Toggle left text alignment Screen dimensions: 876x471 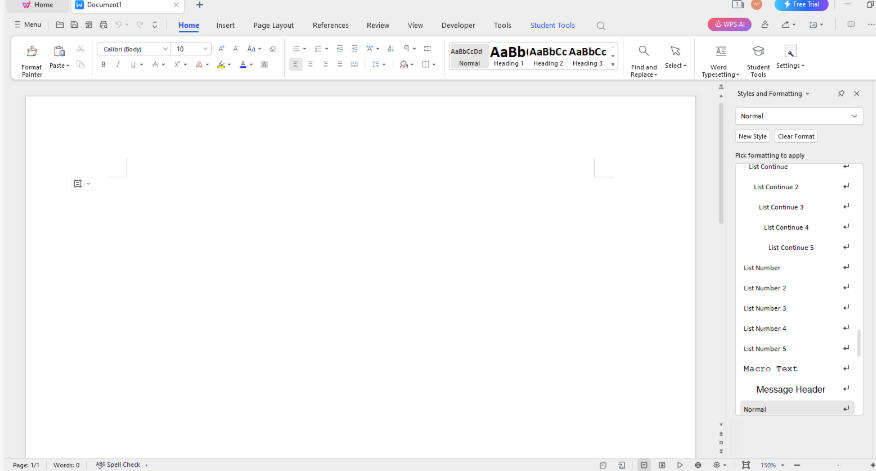296,65
